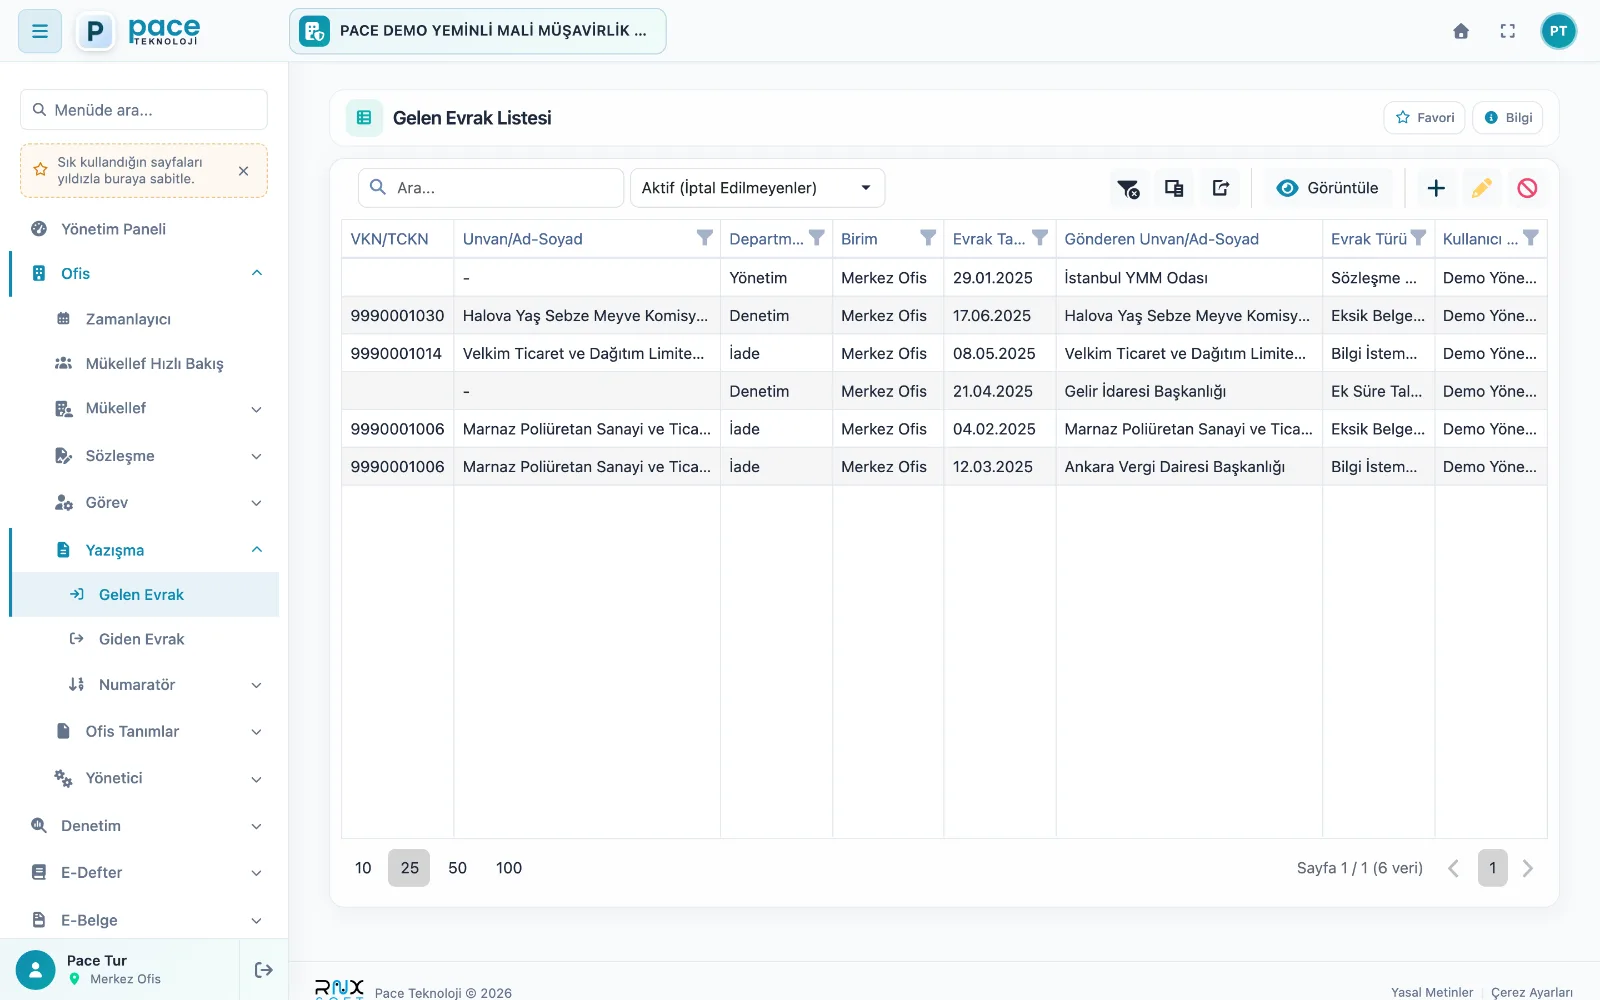Toggle the hamburger sidebar menu
This screenshot has width=1600, height=1000.
[40, 31]
